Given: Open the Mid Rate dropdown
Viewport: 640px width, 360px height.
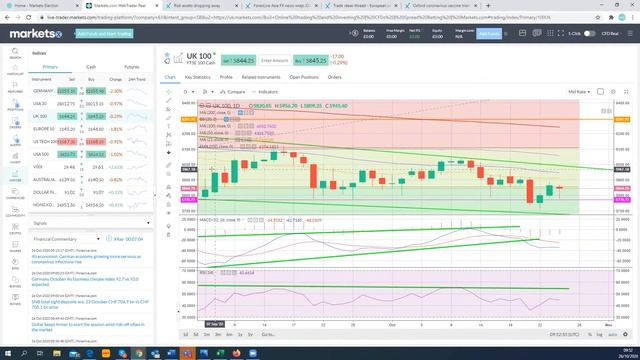Looking at the screenshot, I should point(579,92).
